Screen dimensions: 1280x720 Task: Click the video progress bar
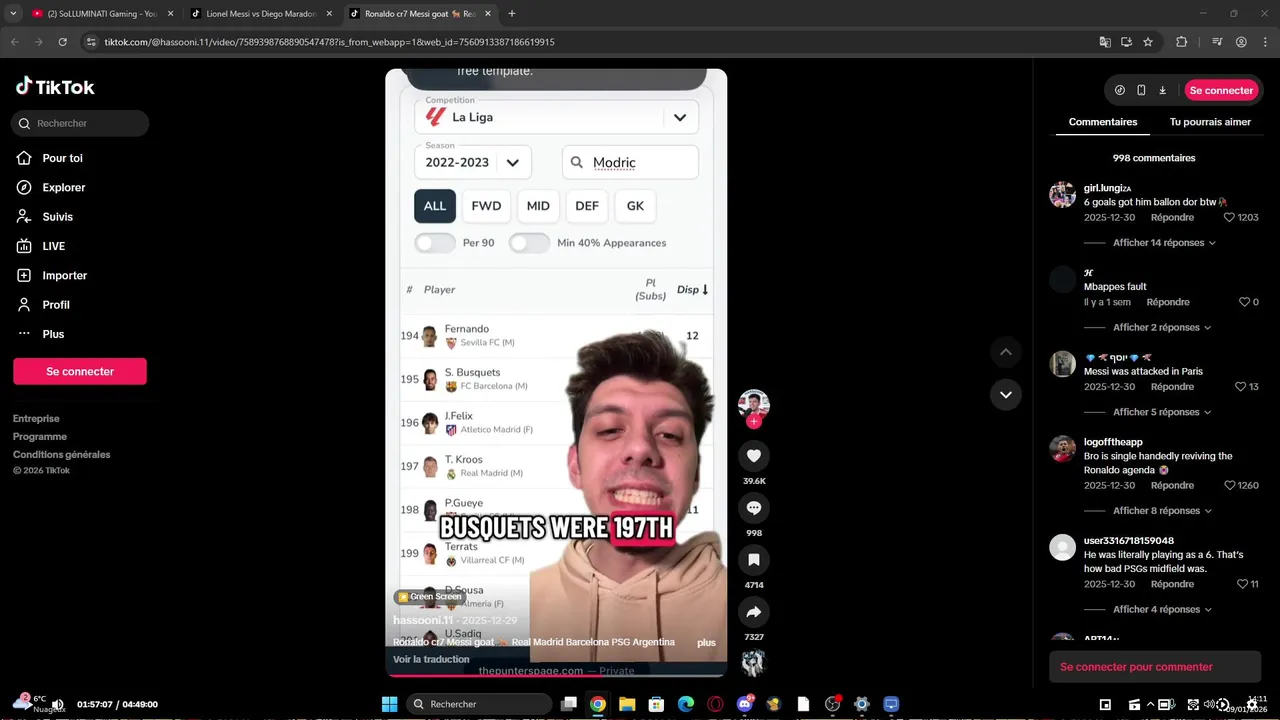click(556, 676)
